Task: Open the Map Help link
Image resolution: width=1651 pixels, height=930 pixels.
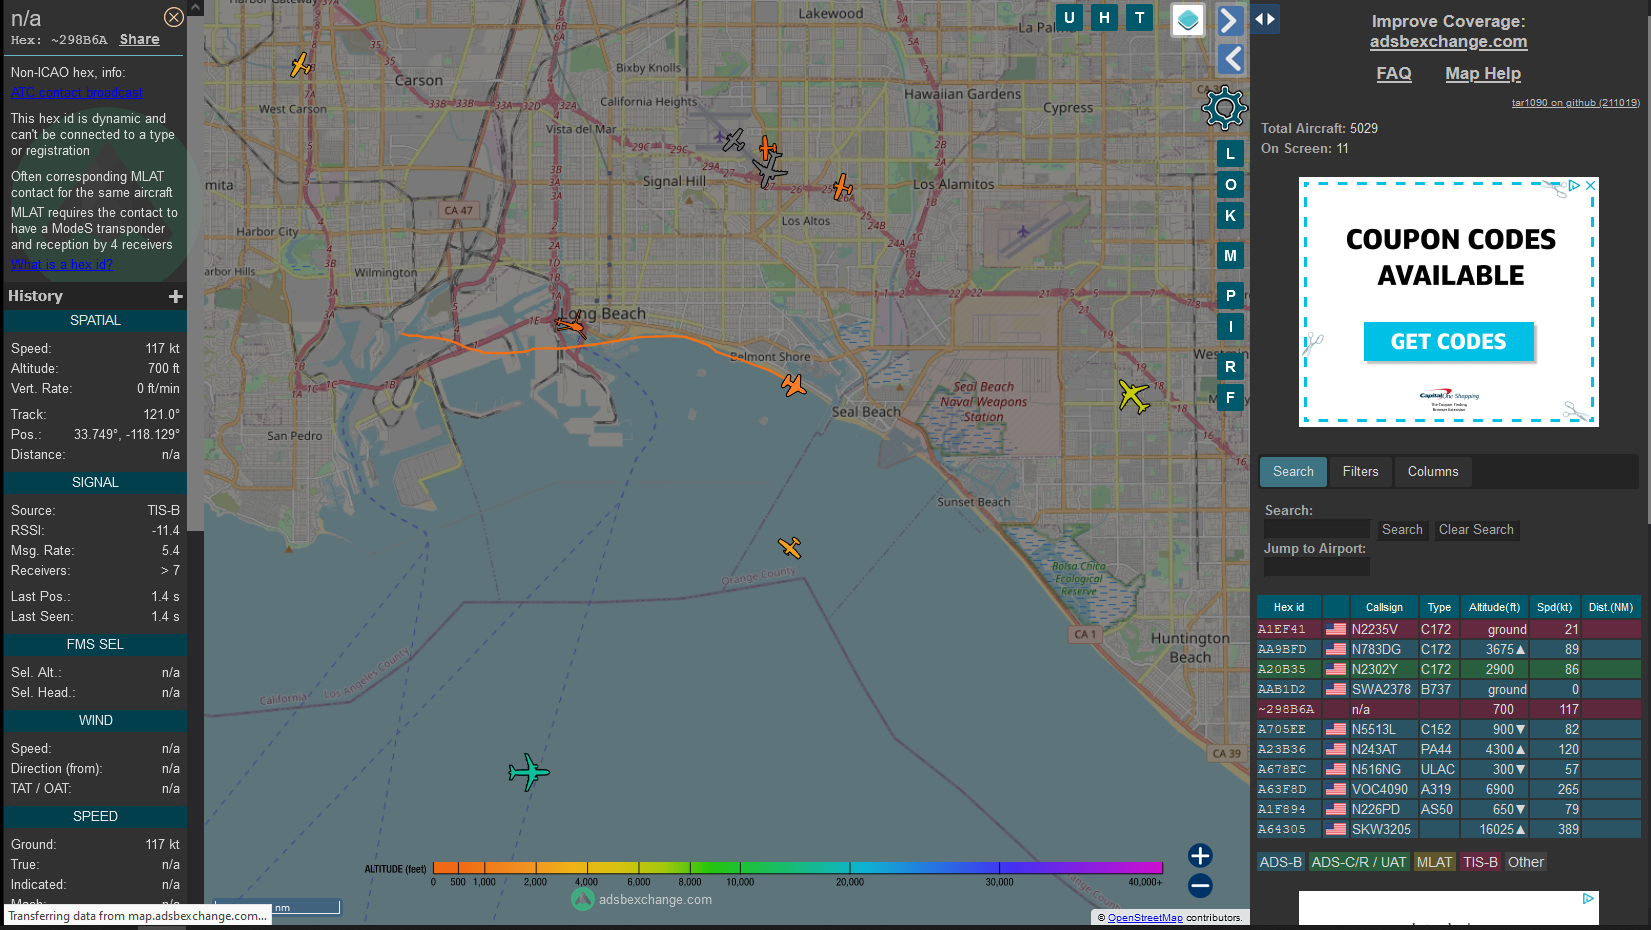Action: (1483, 74)
